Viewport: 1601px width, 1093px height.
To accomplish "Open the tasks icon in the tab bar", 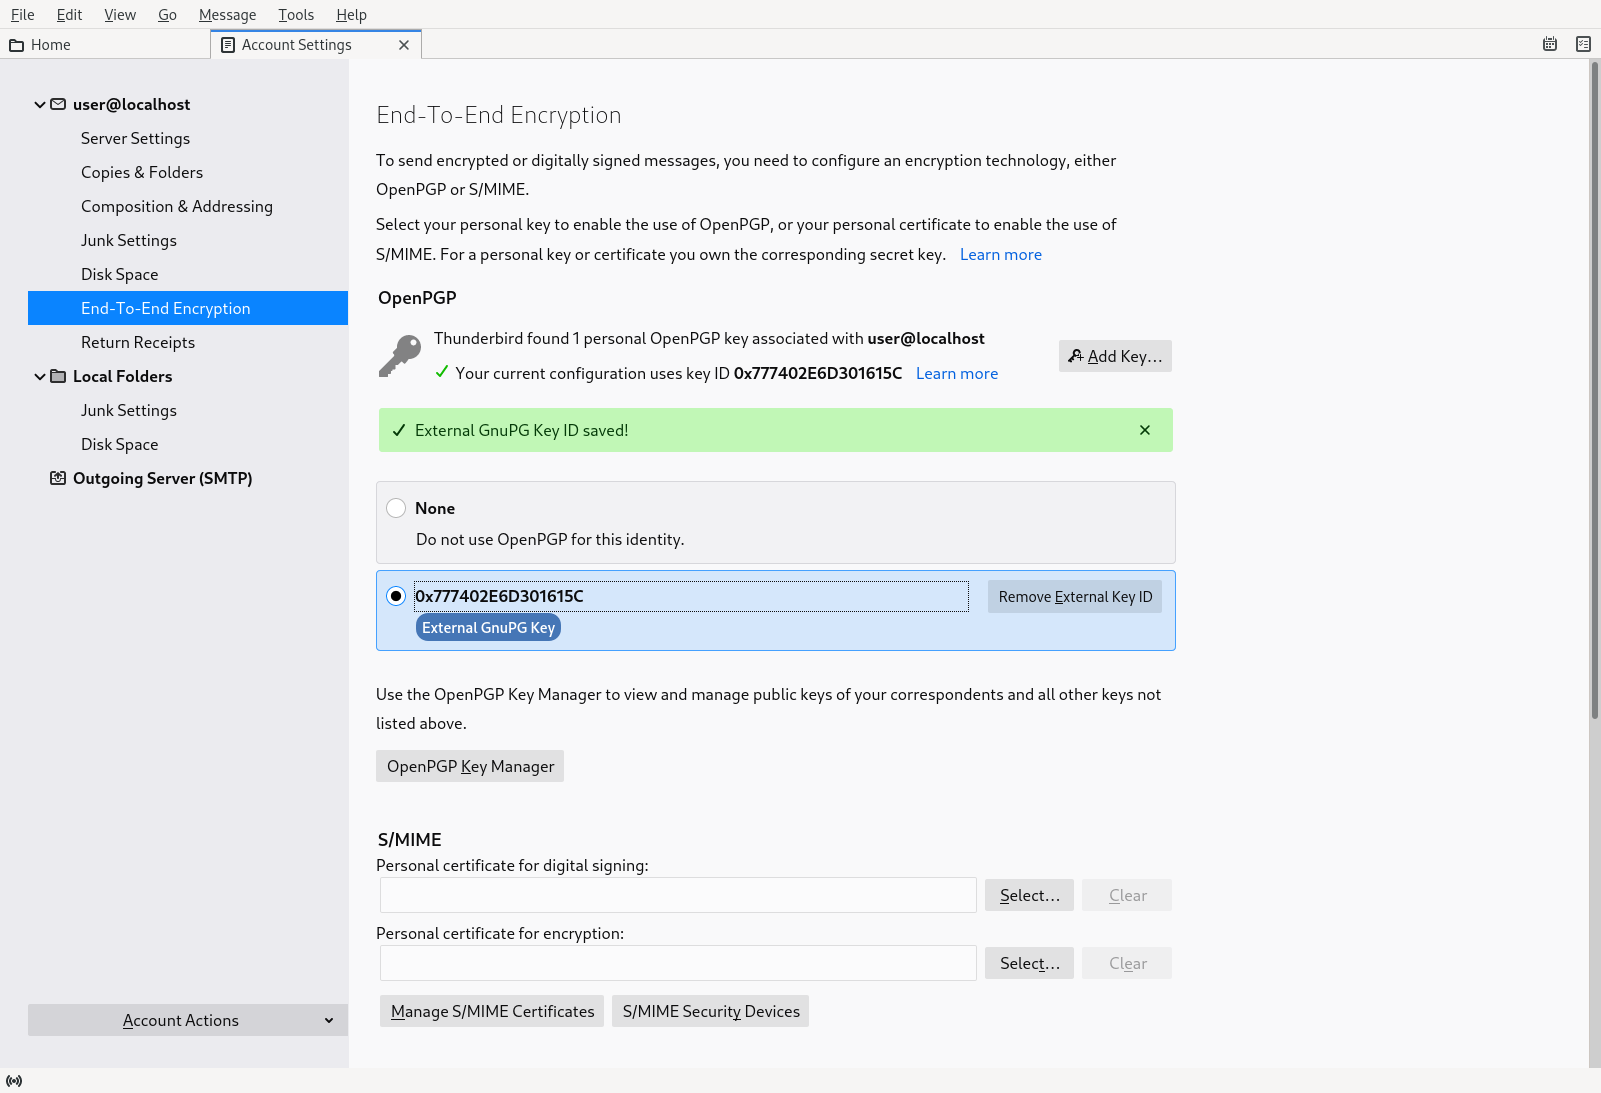I will click(x=1583, y=44).
